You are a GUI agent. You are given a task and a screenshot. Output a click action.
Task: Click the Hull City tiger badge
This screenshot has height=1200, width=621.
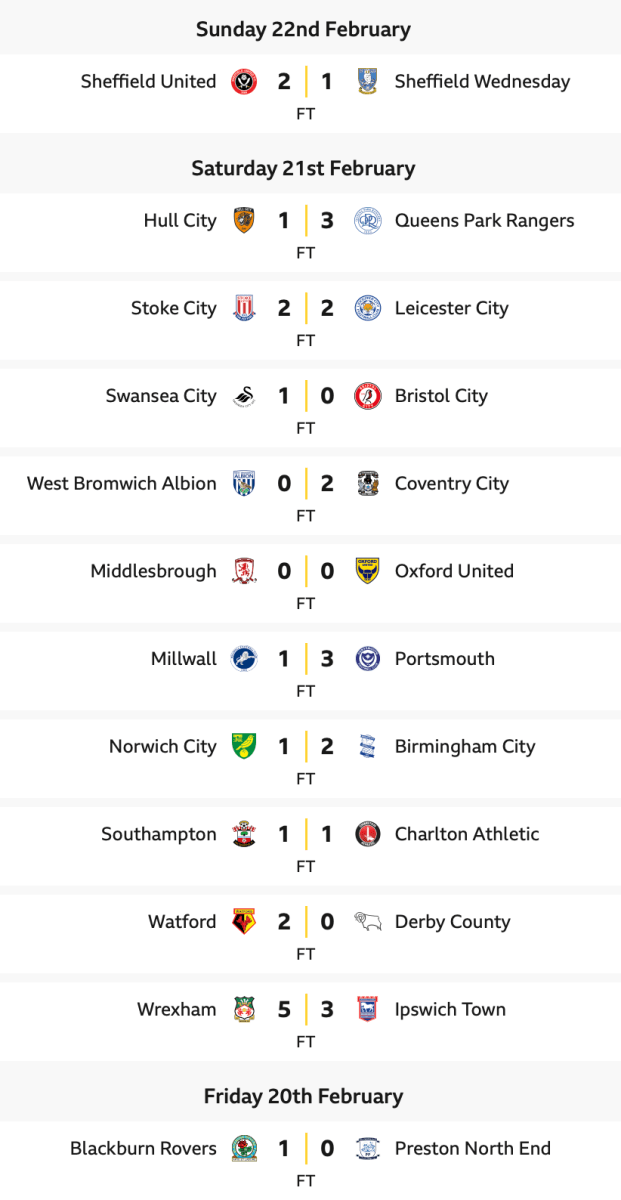click(243, 221)
